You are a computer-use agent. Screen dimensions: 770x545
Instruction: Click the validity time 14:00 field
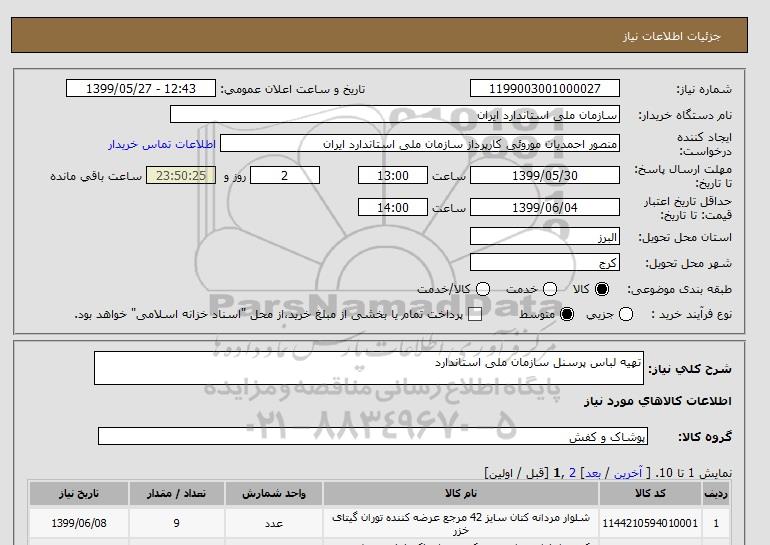point(393,207)
